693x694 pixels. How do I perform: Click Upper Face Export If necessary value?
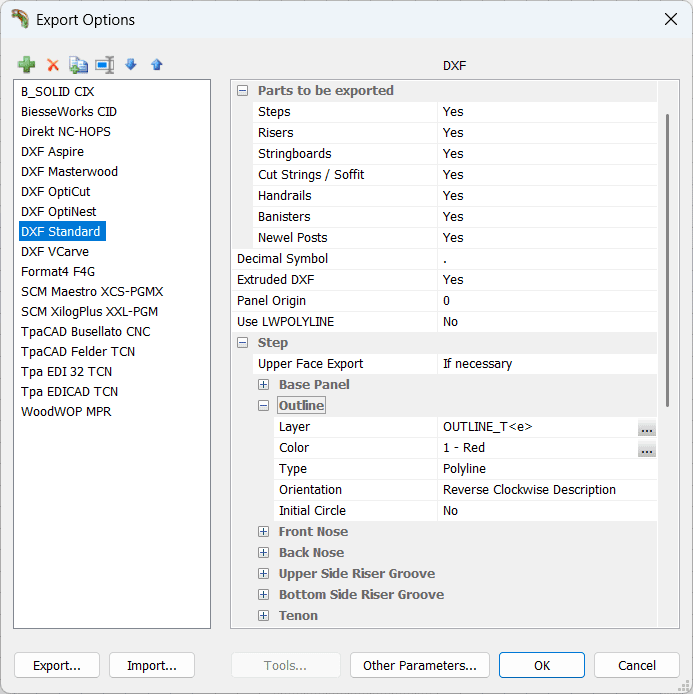[547, 364]
